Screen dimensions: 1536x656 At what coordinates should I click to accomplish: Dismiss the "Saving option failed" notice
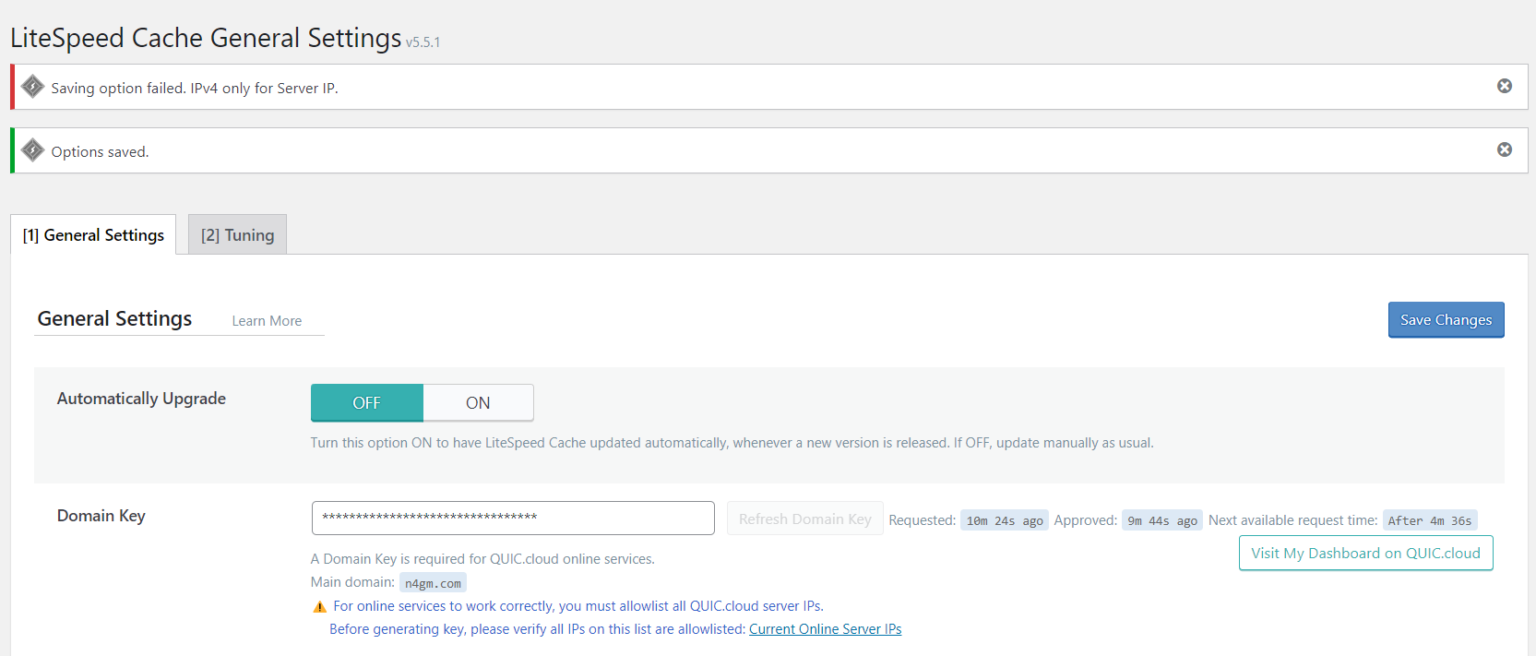[x=1504, y=86]
